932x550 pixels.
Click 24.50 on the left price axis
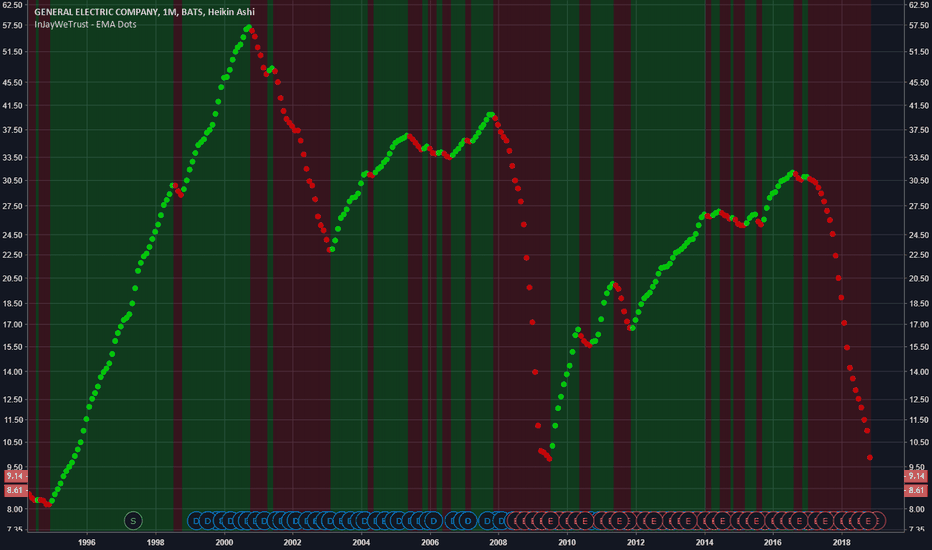[12, 235]
